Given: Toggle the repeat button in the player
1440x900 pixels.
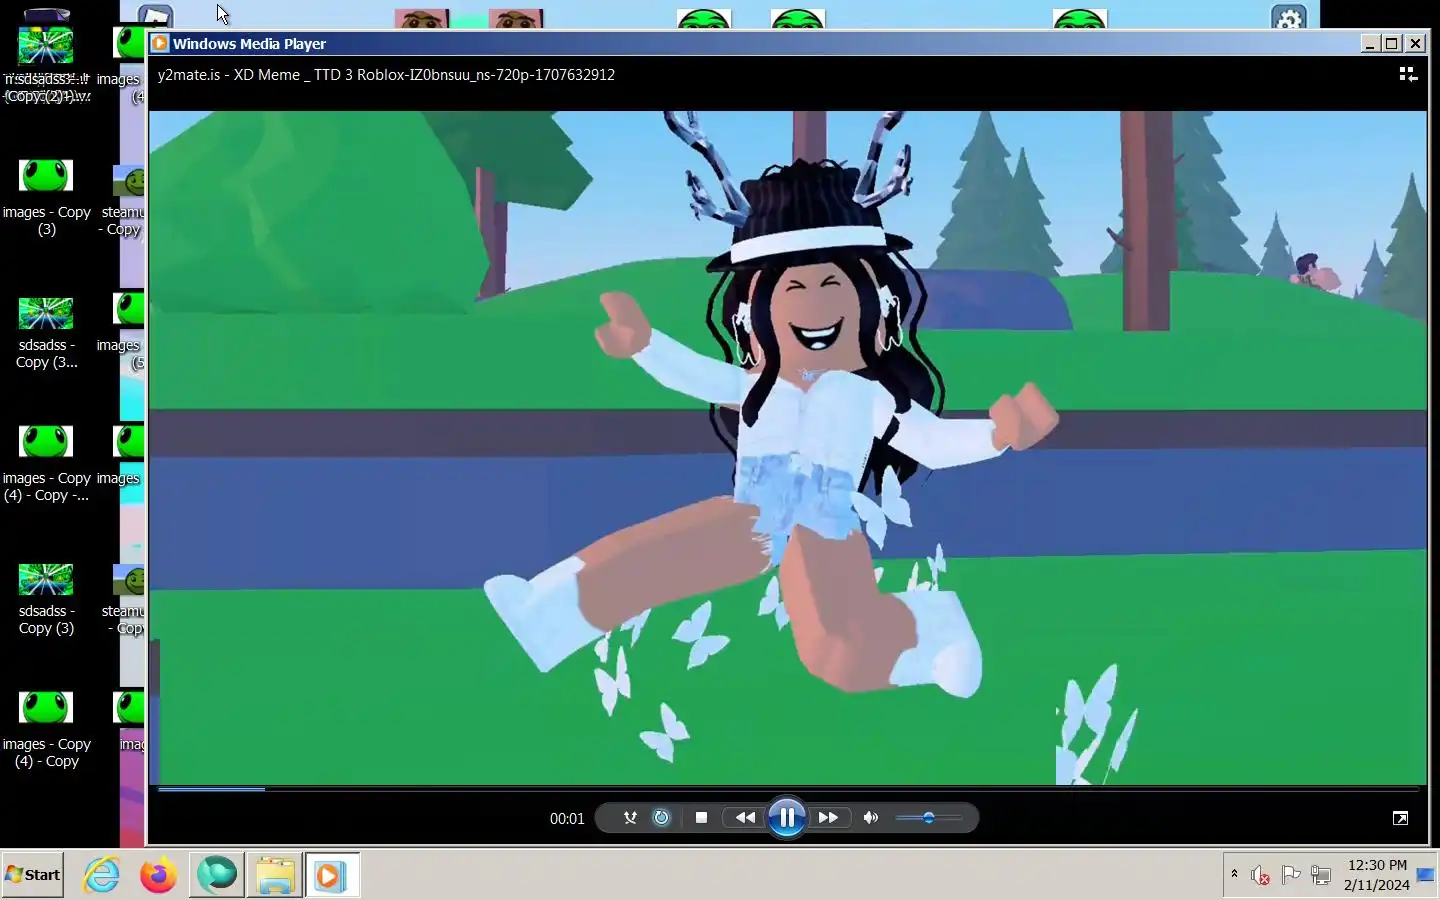Looking at the screenshot, I should click(661, 818).
